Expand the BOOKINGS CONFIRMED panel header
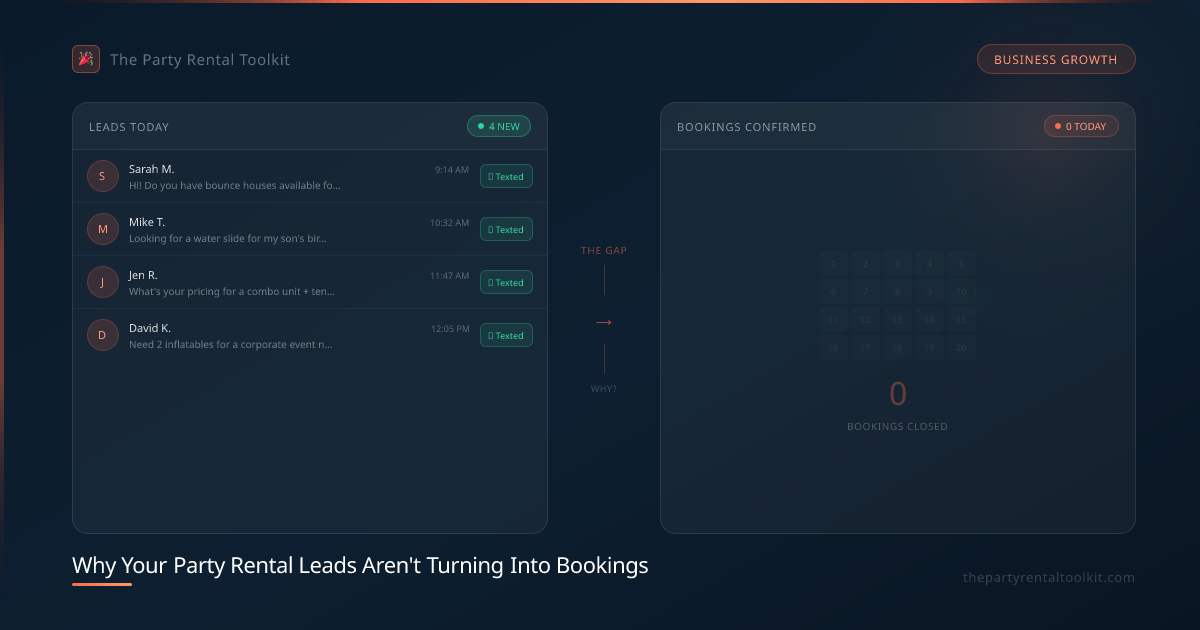 point(747,127)
